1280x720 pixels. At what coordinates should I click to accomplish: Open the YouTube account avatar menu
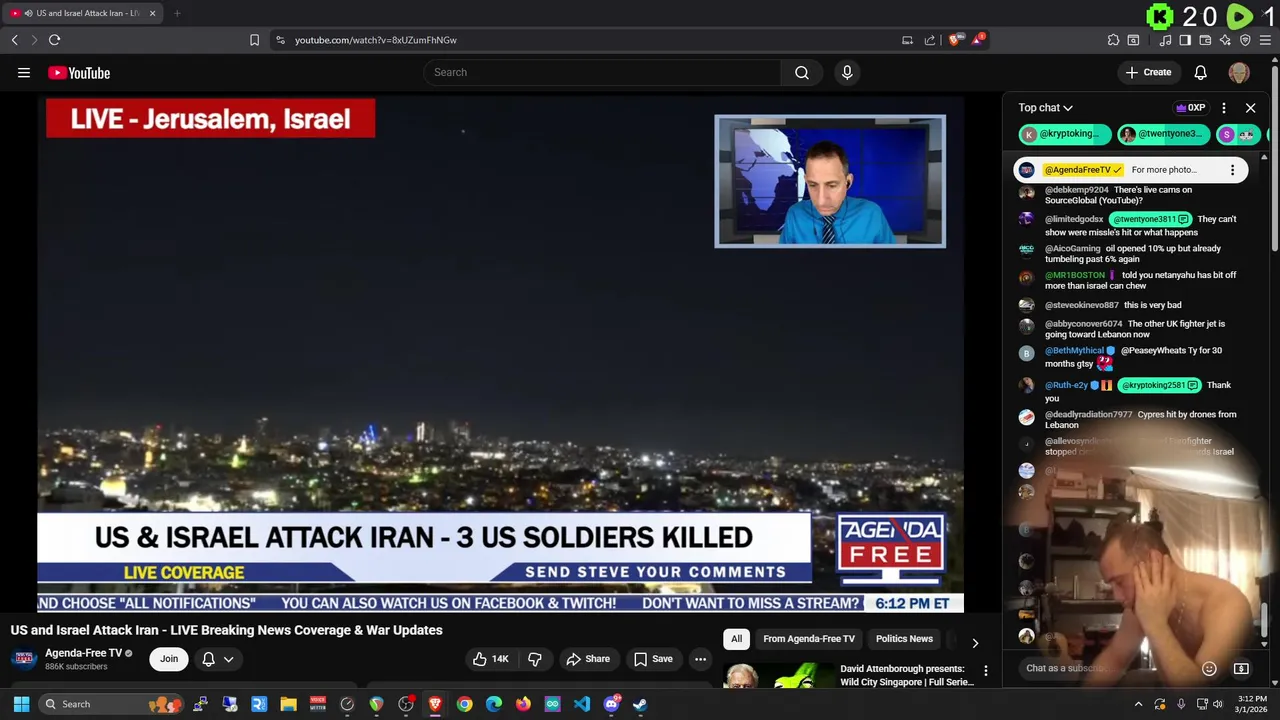(1239, 72)
